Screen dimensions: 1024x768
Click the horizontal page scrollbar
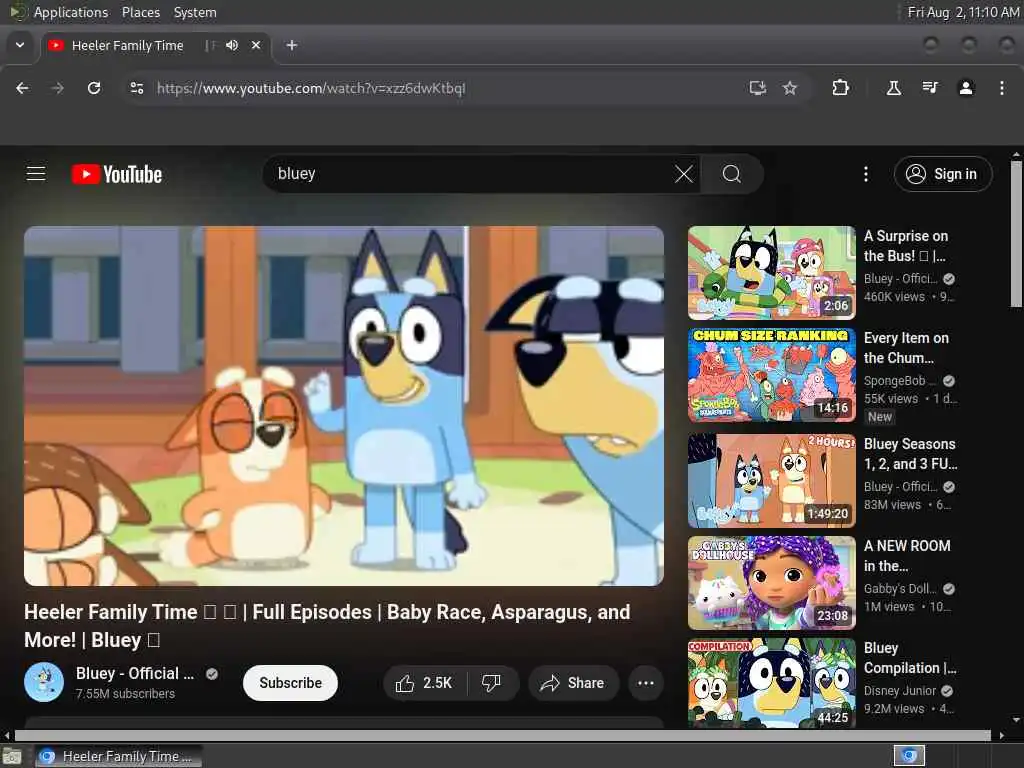(x=503, y=735)
